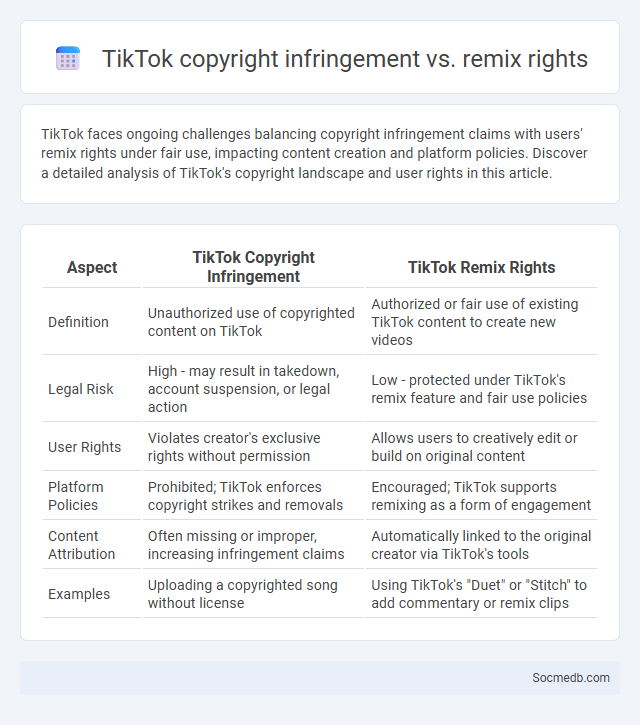
Task: Click the 'TikTok Remix Rights' column header
Action: [x=481, y=267]
